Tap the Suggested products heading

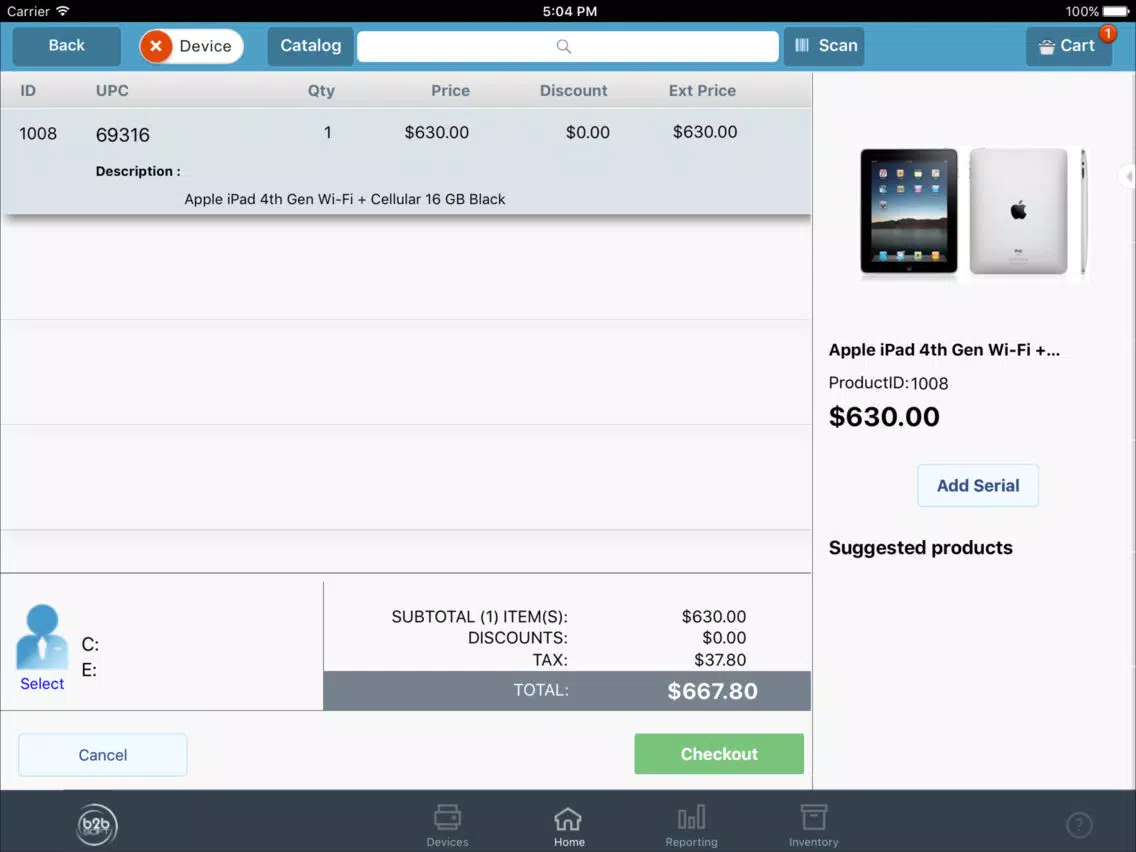[920, 548]
